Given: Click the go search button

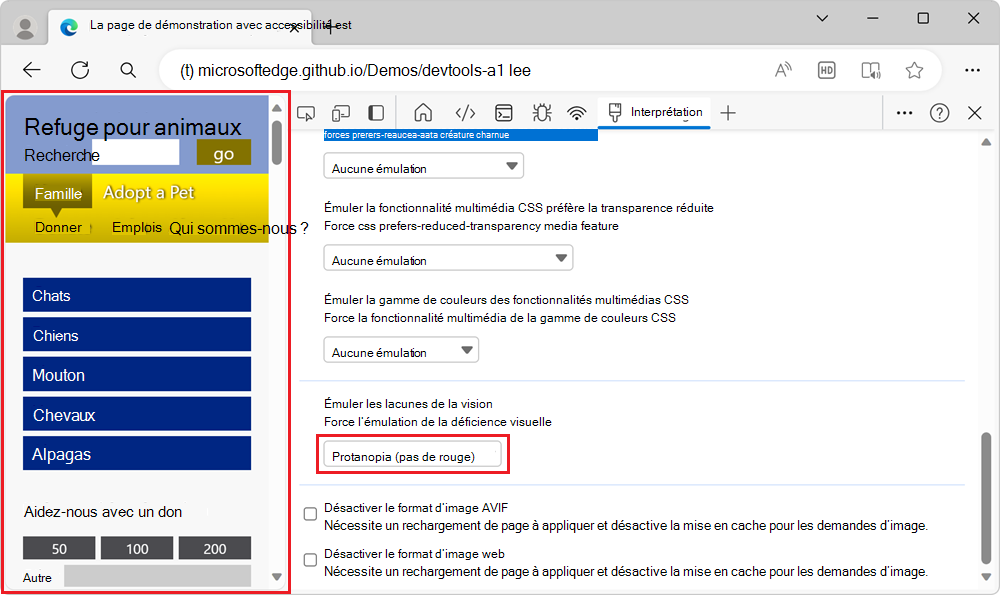Looking at the screenshot, I should (x=223, y=153).
